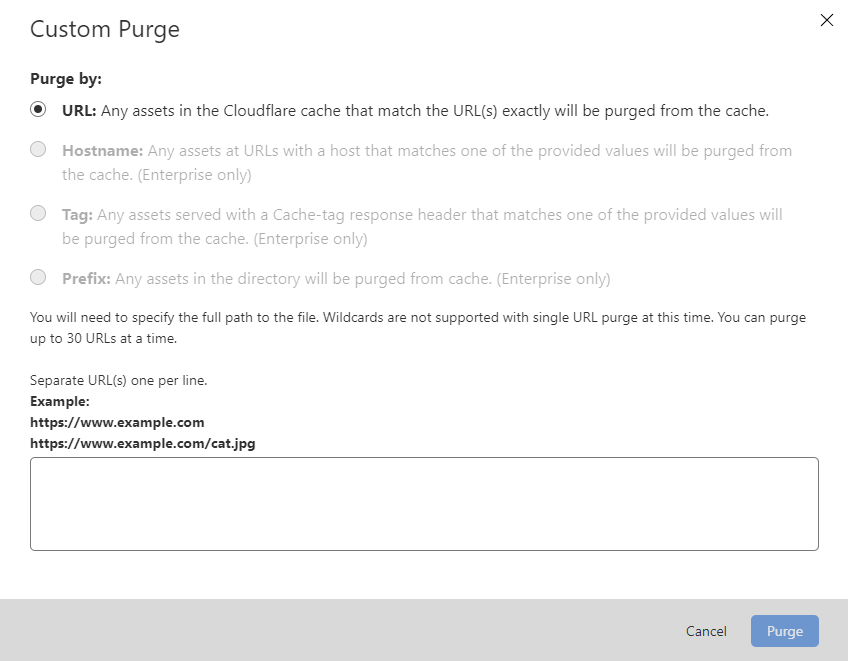
Task: Click the bold "Example:" label
Action: coord(60,401)
